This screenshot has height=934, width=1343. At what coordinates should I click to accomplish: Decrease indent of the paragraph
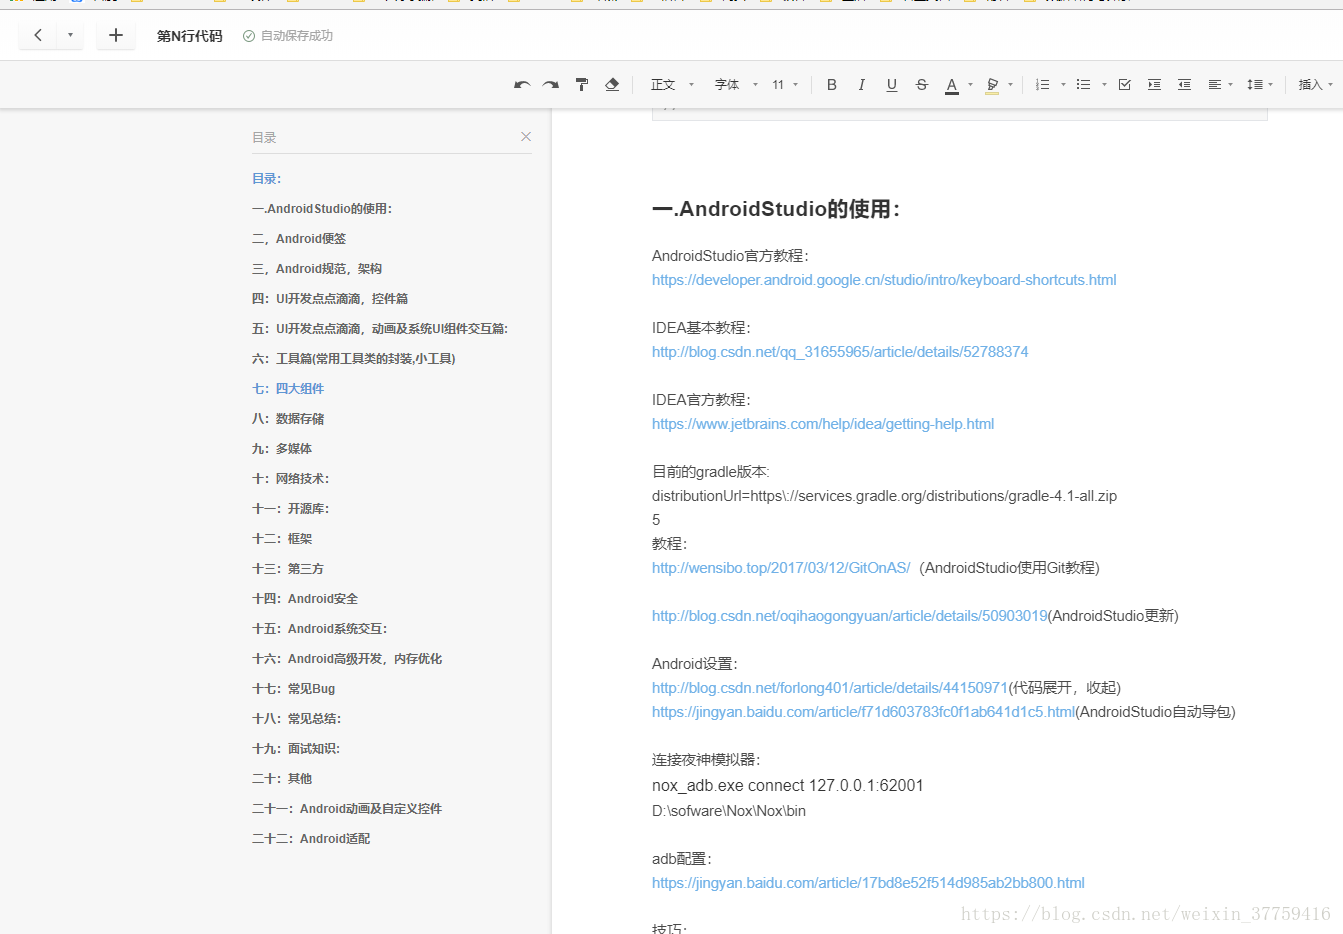[x=1184, y=85]
